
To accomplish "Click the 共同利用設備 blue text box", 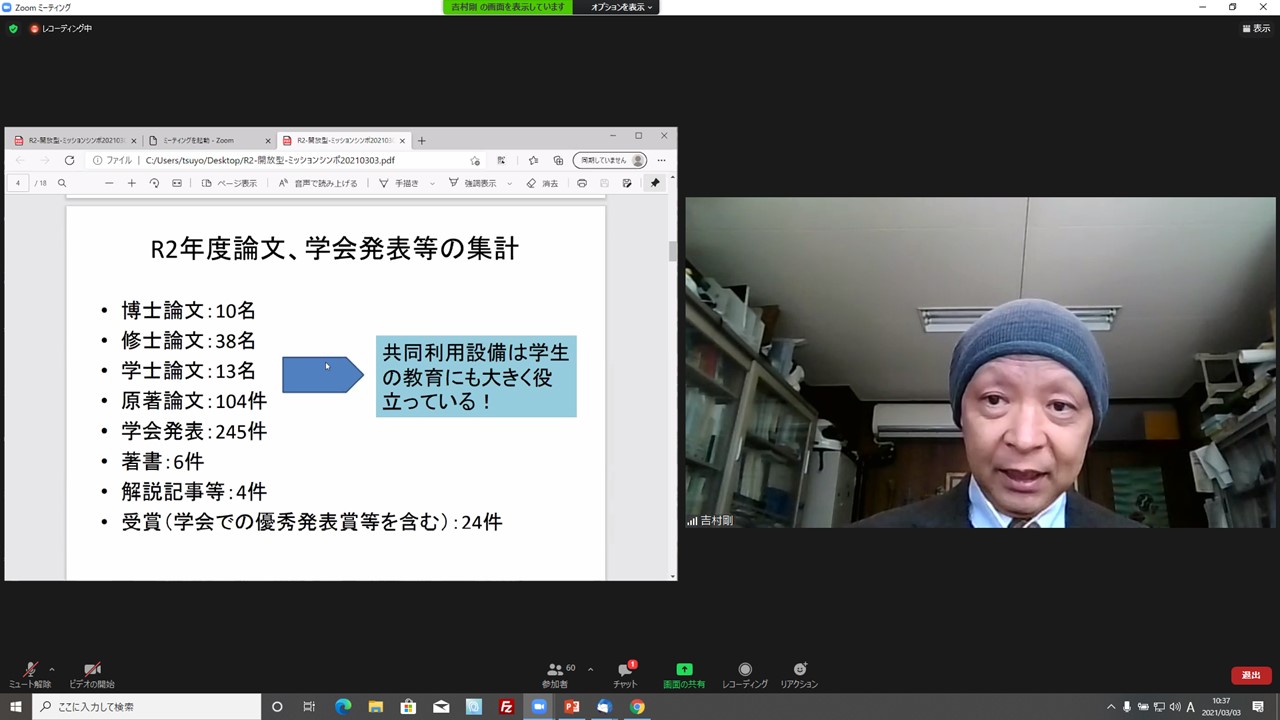I will tap(476, 376).
